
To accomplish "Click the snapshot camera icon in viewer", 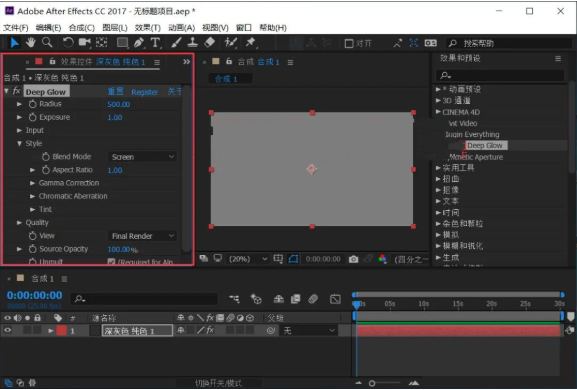I will click(353, 259).
